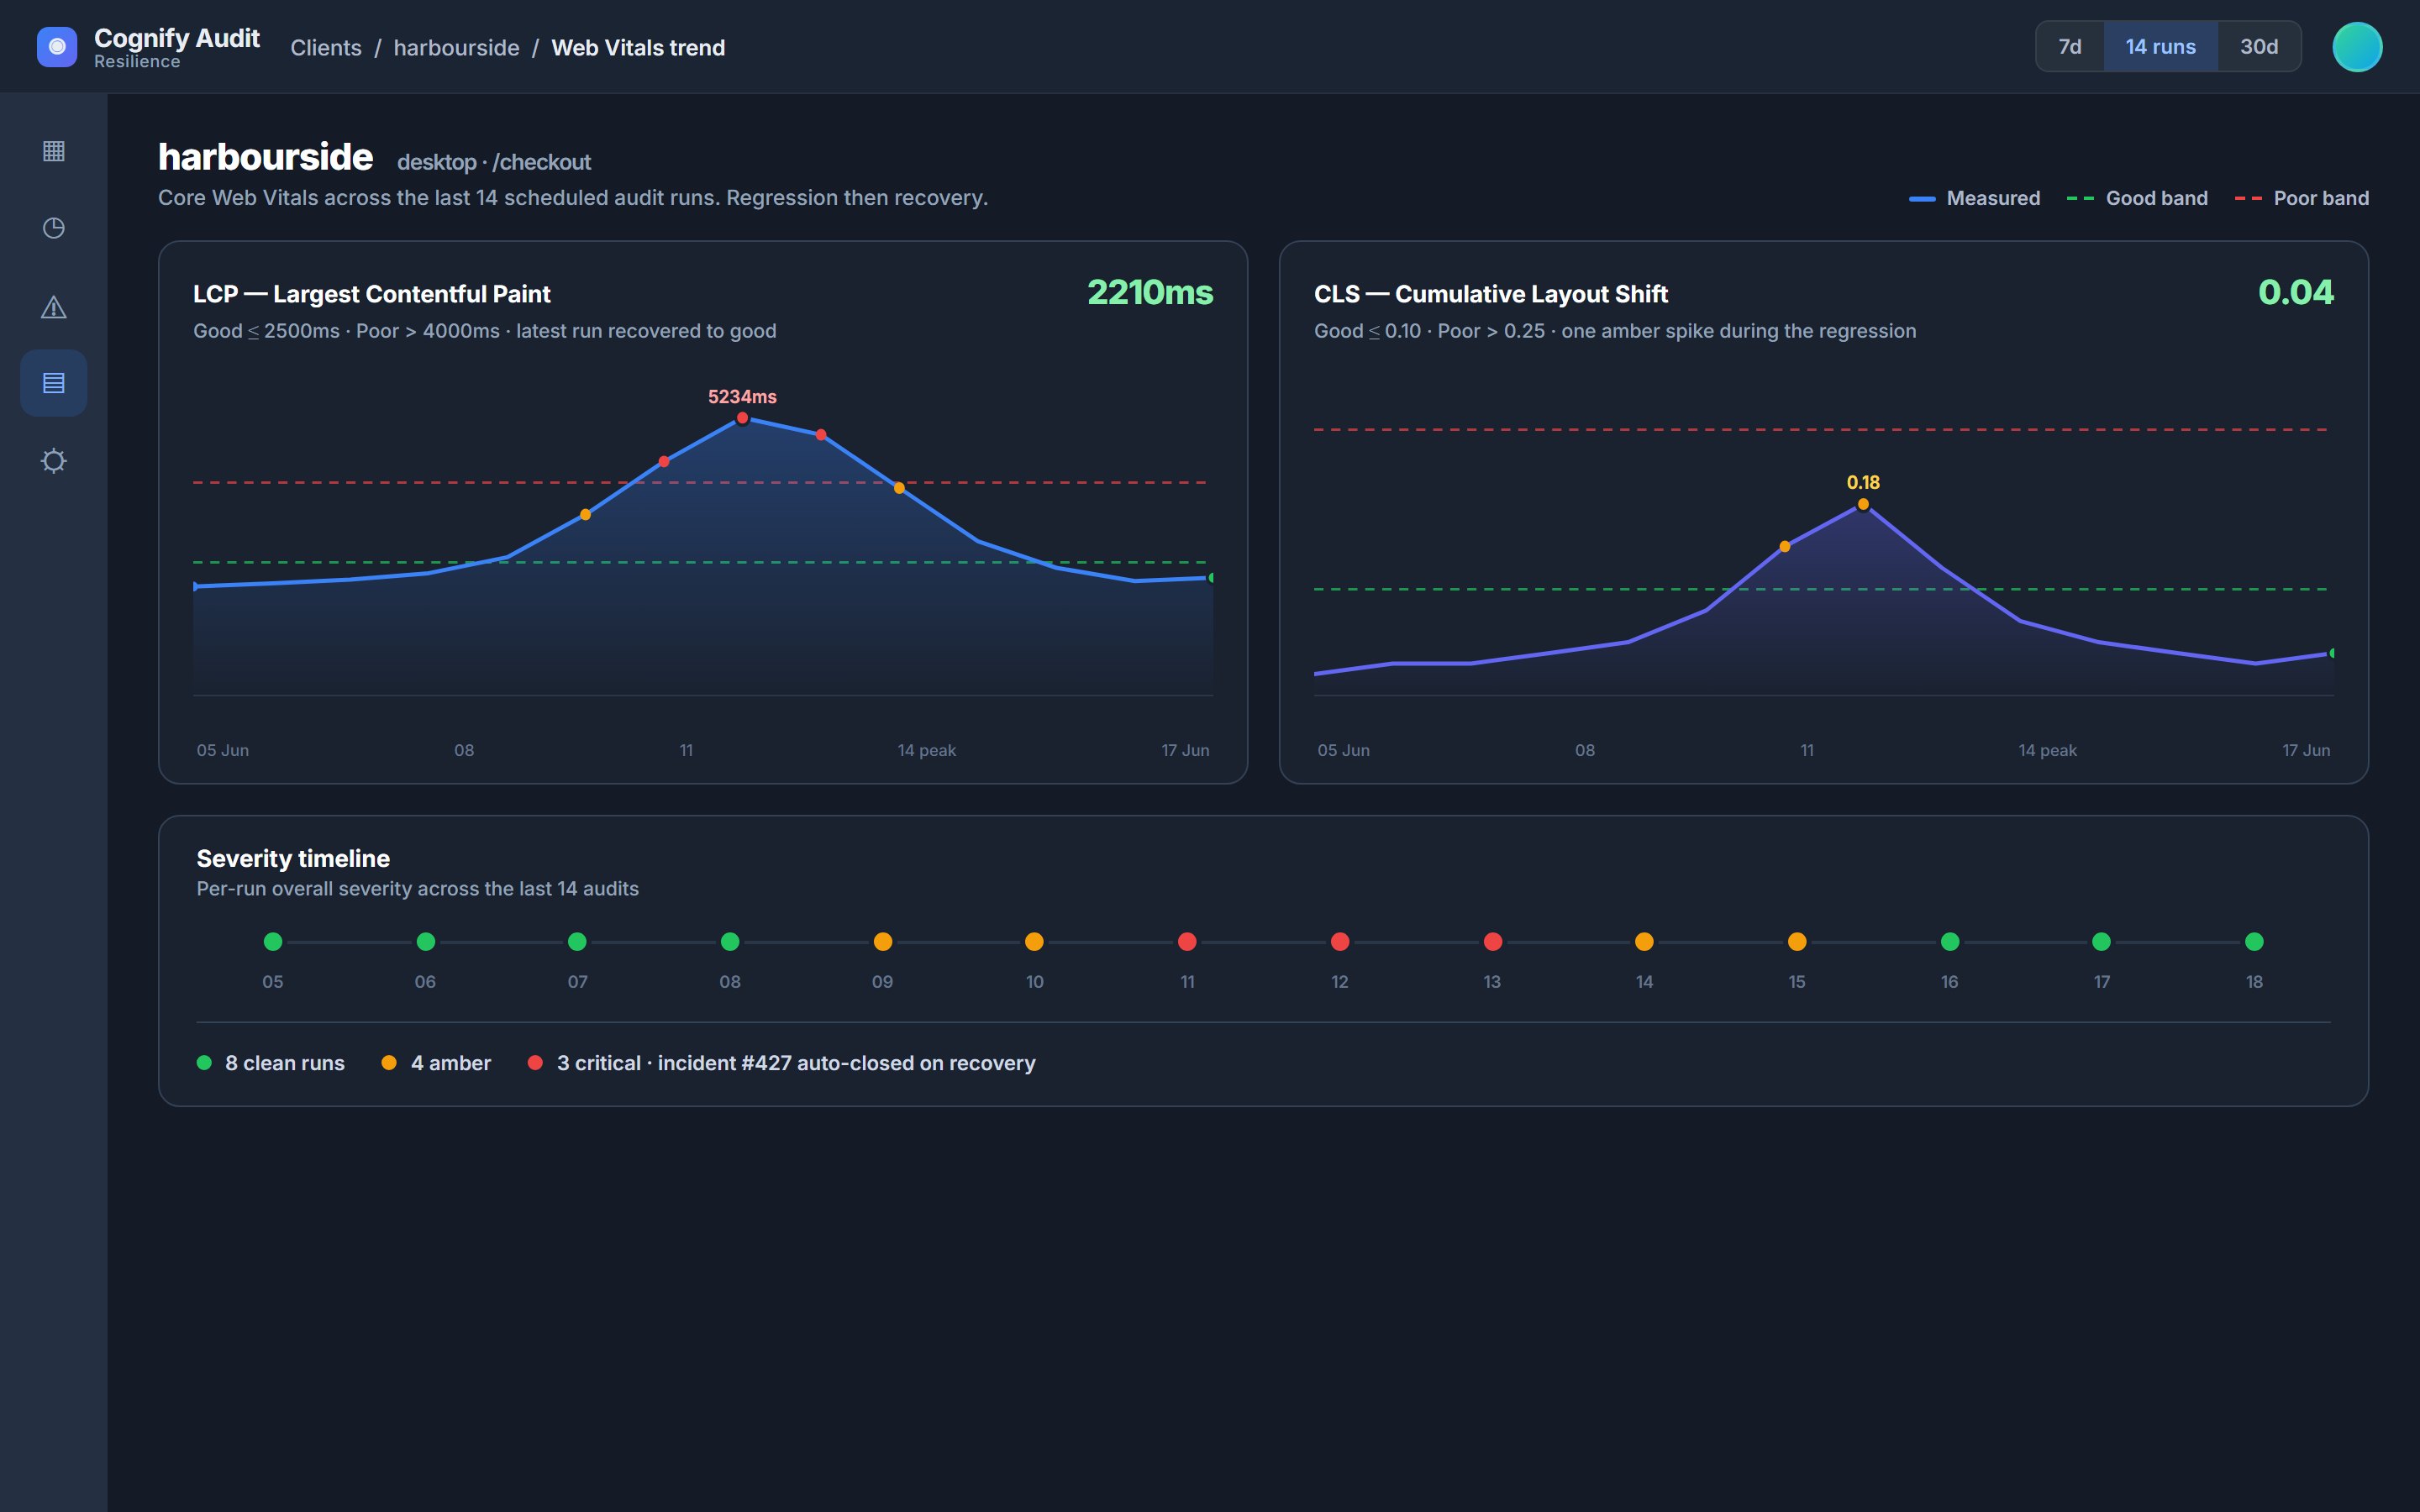Select amber severity dot for run 14
This screenshot has width=2420, height=1512.
pyautogui.click(x=1644, y=941)
